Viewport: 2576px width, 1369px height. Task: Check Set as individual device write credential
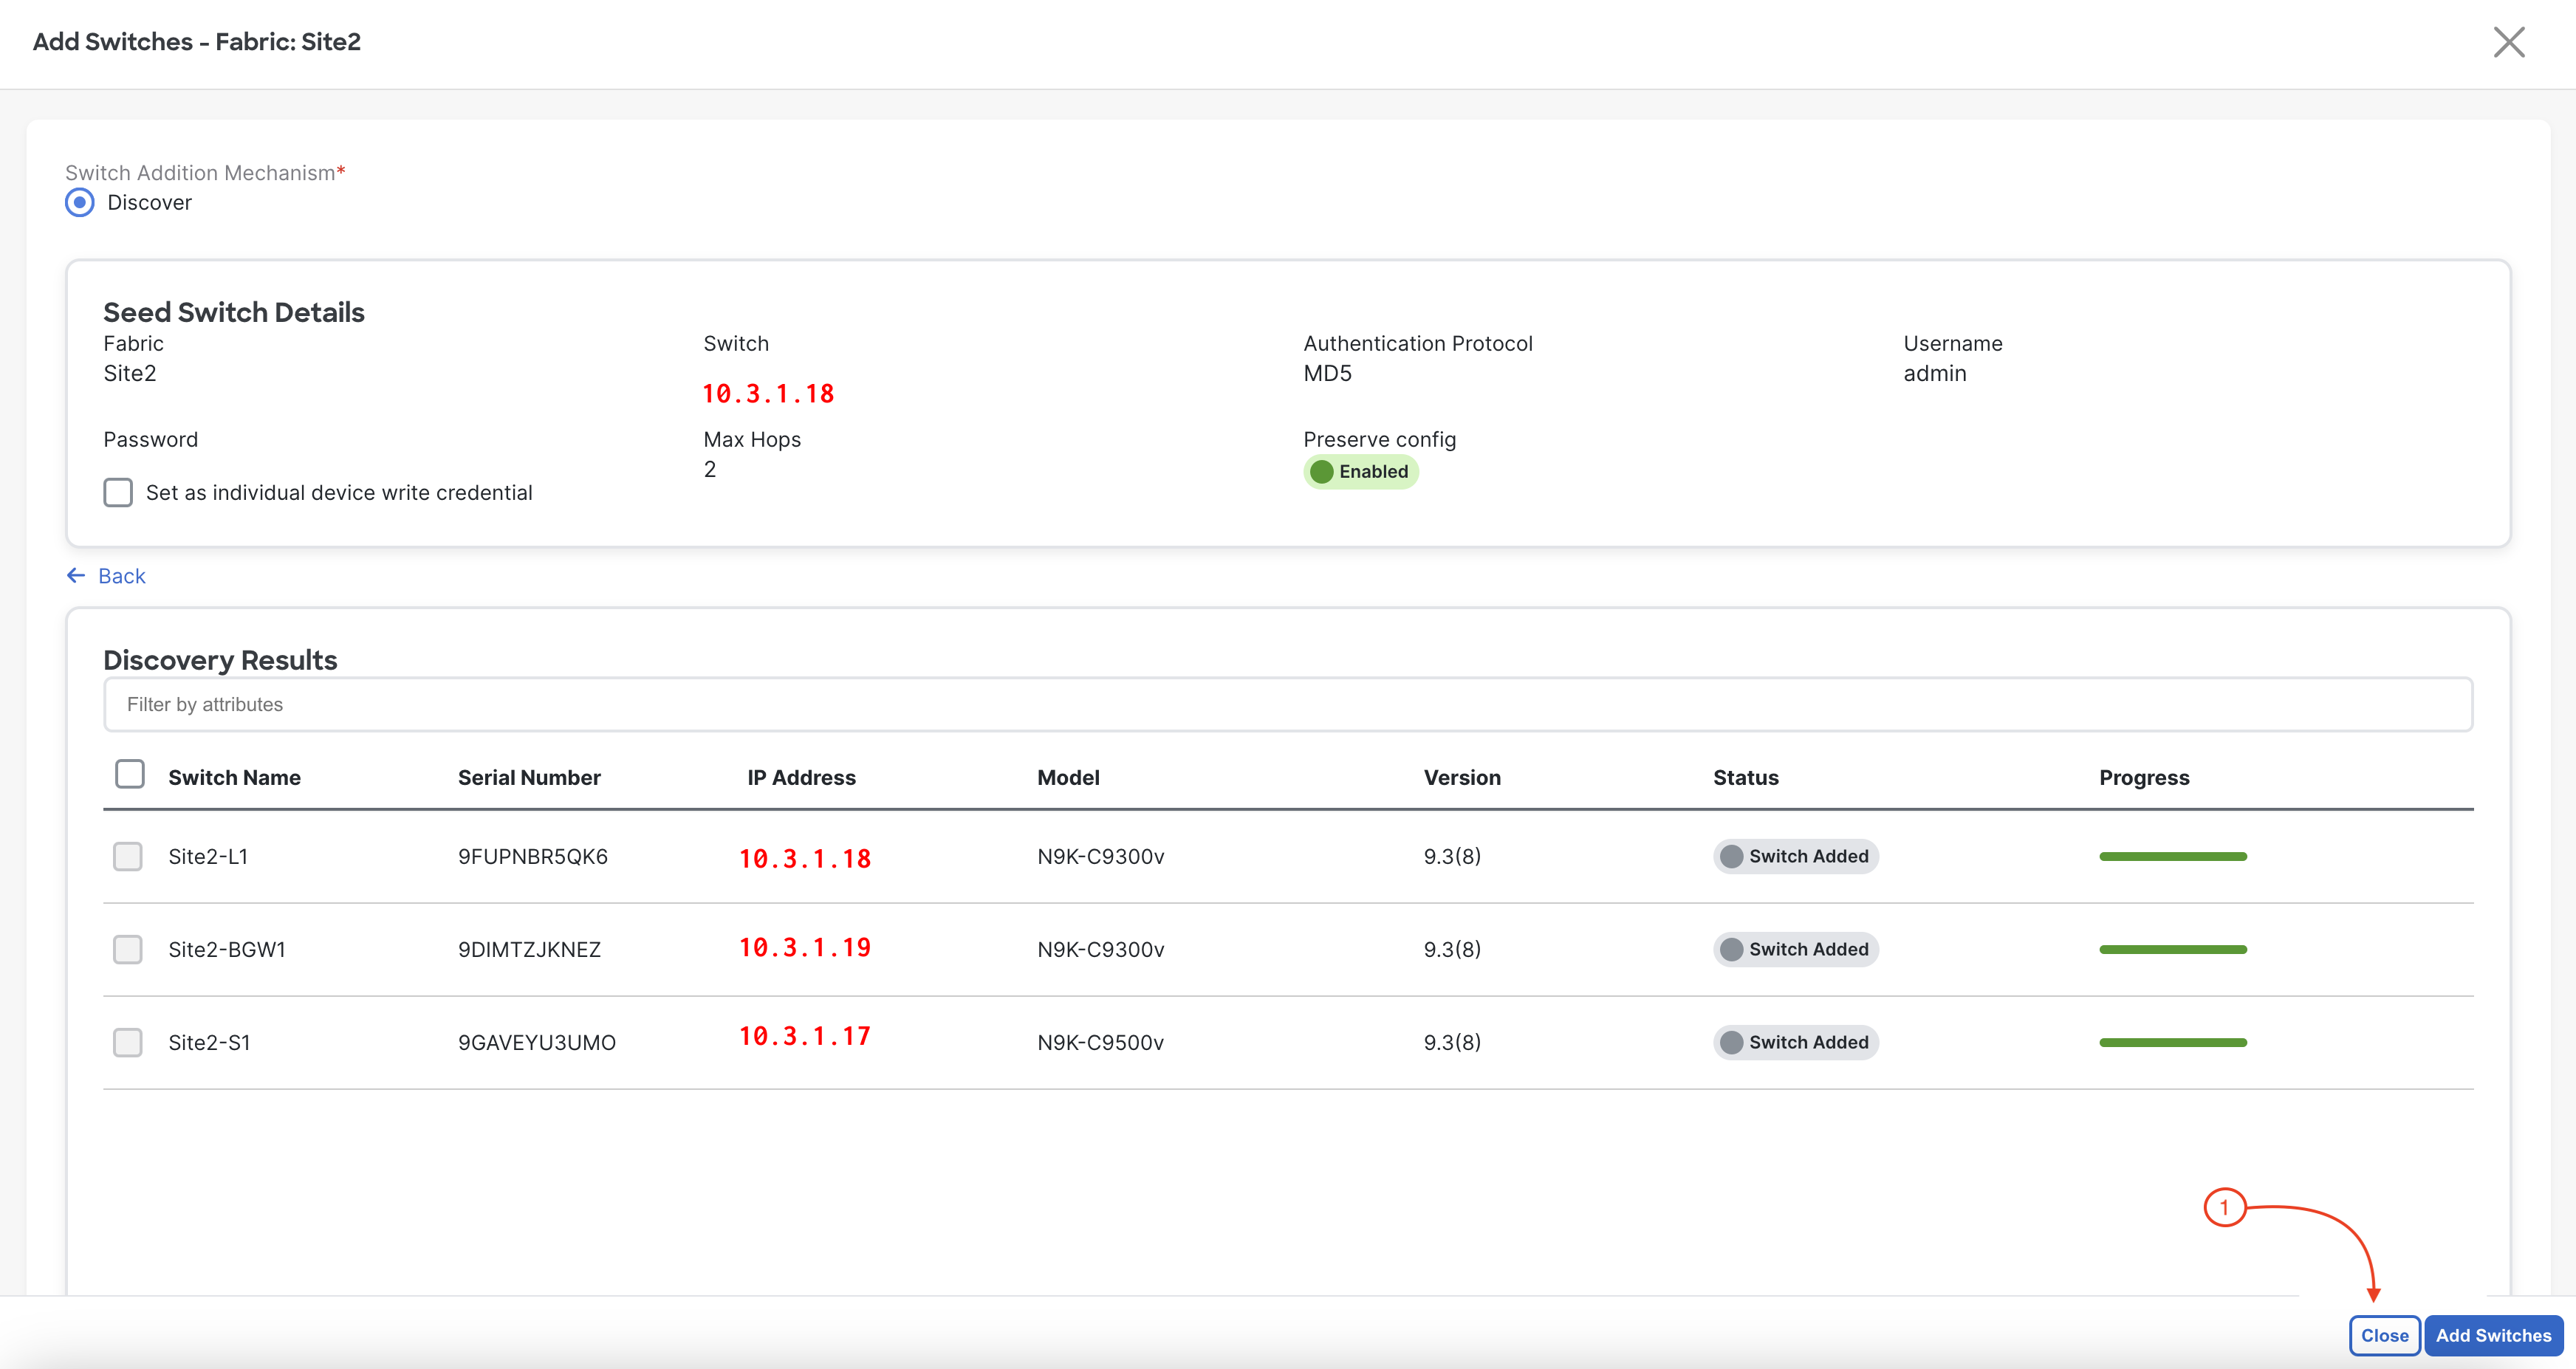click(x=118, y=492)
